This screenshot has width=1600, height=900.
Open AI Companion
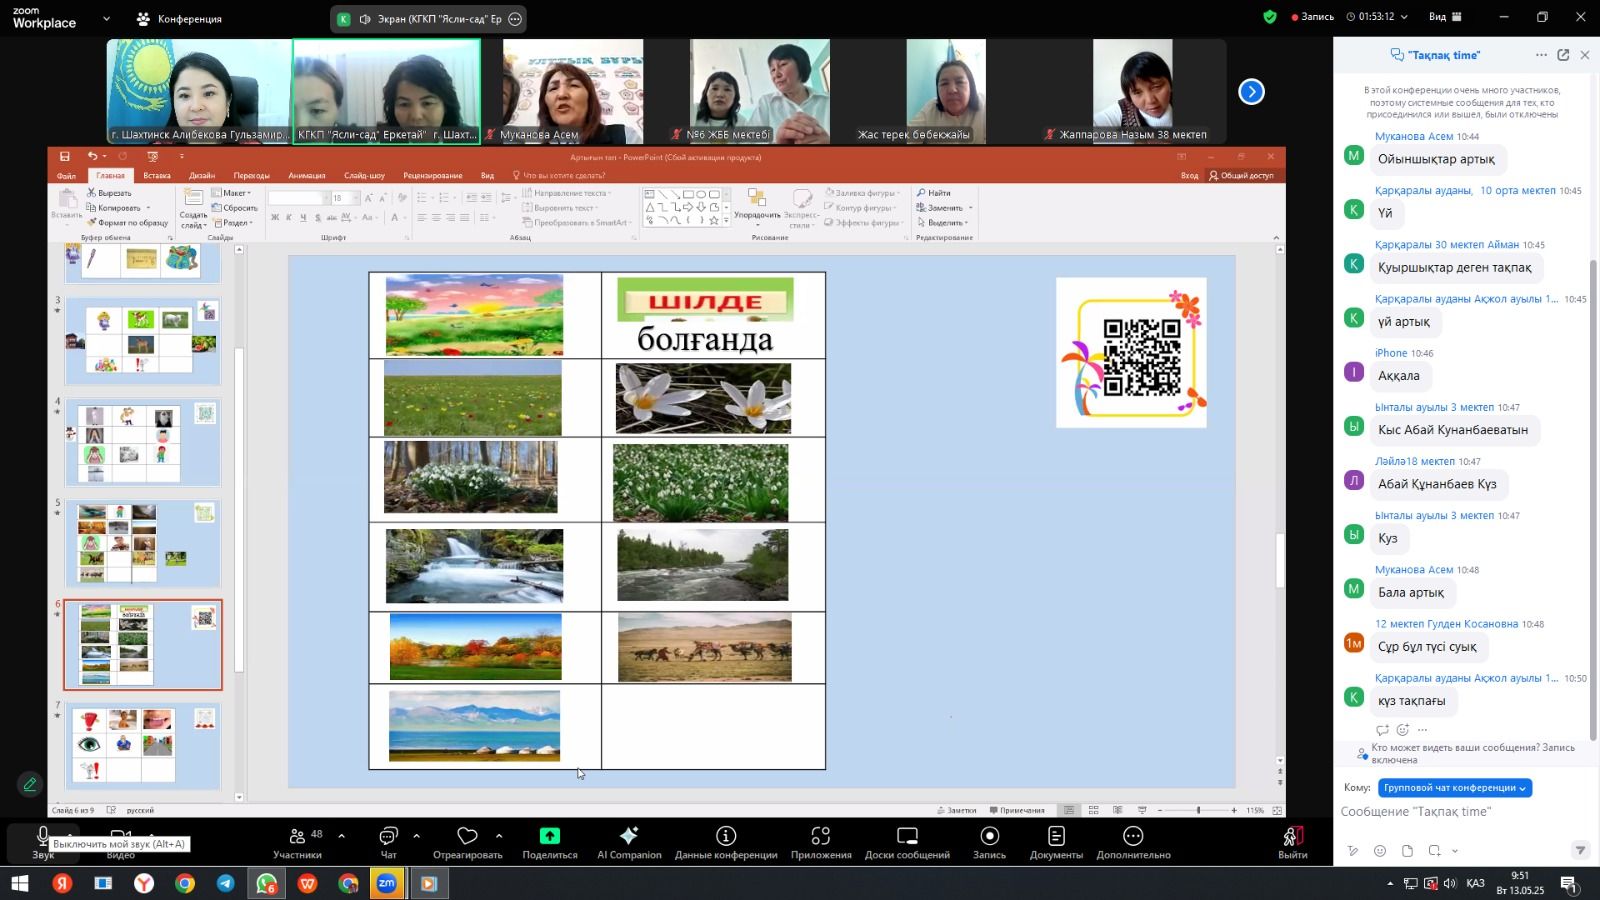(x=629, y=836)
